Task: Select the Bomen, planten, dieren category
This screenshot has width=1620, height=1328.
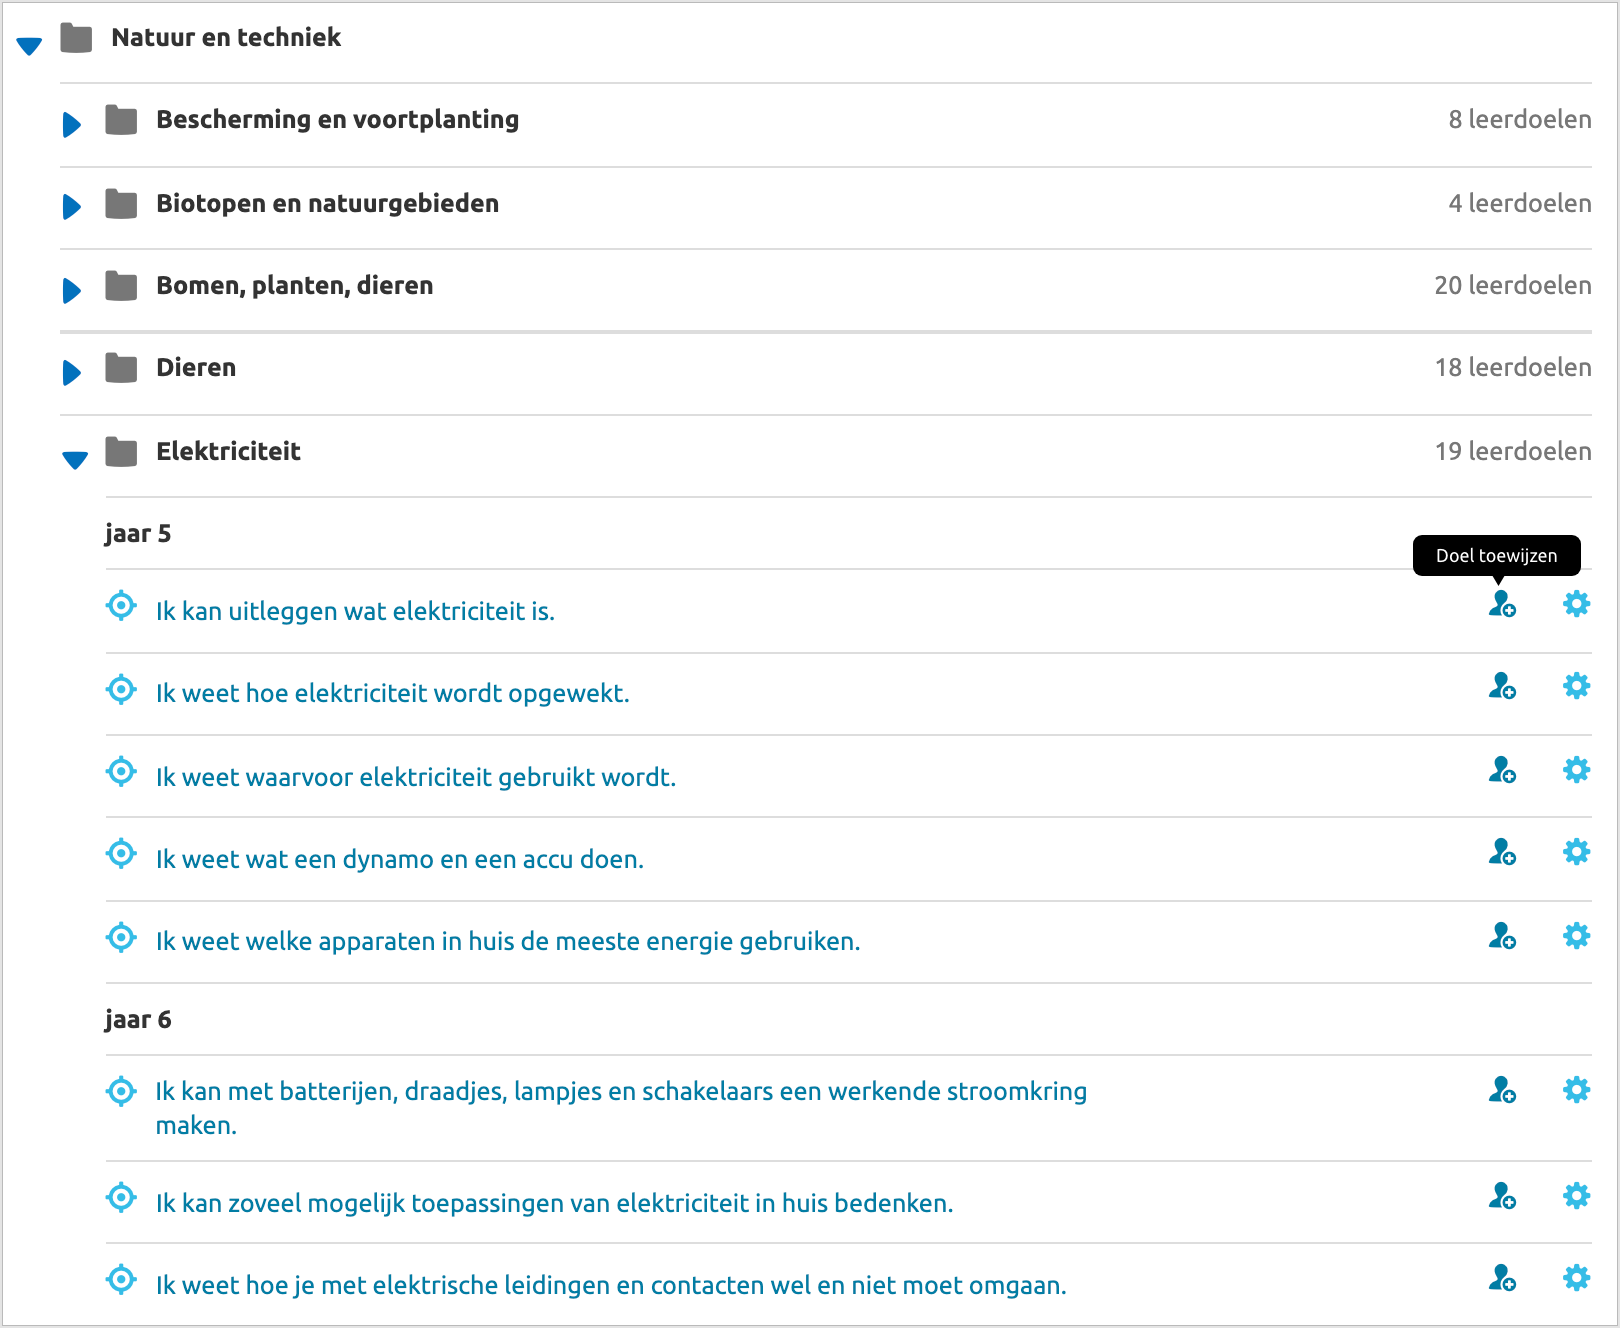Action: coord(294,285)
